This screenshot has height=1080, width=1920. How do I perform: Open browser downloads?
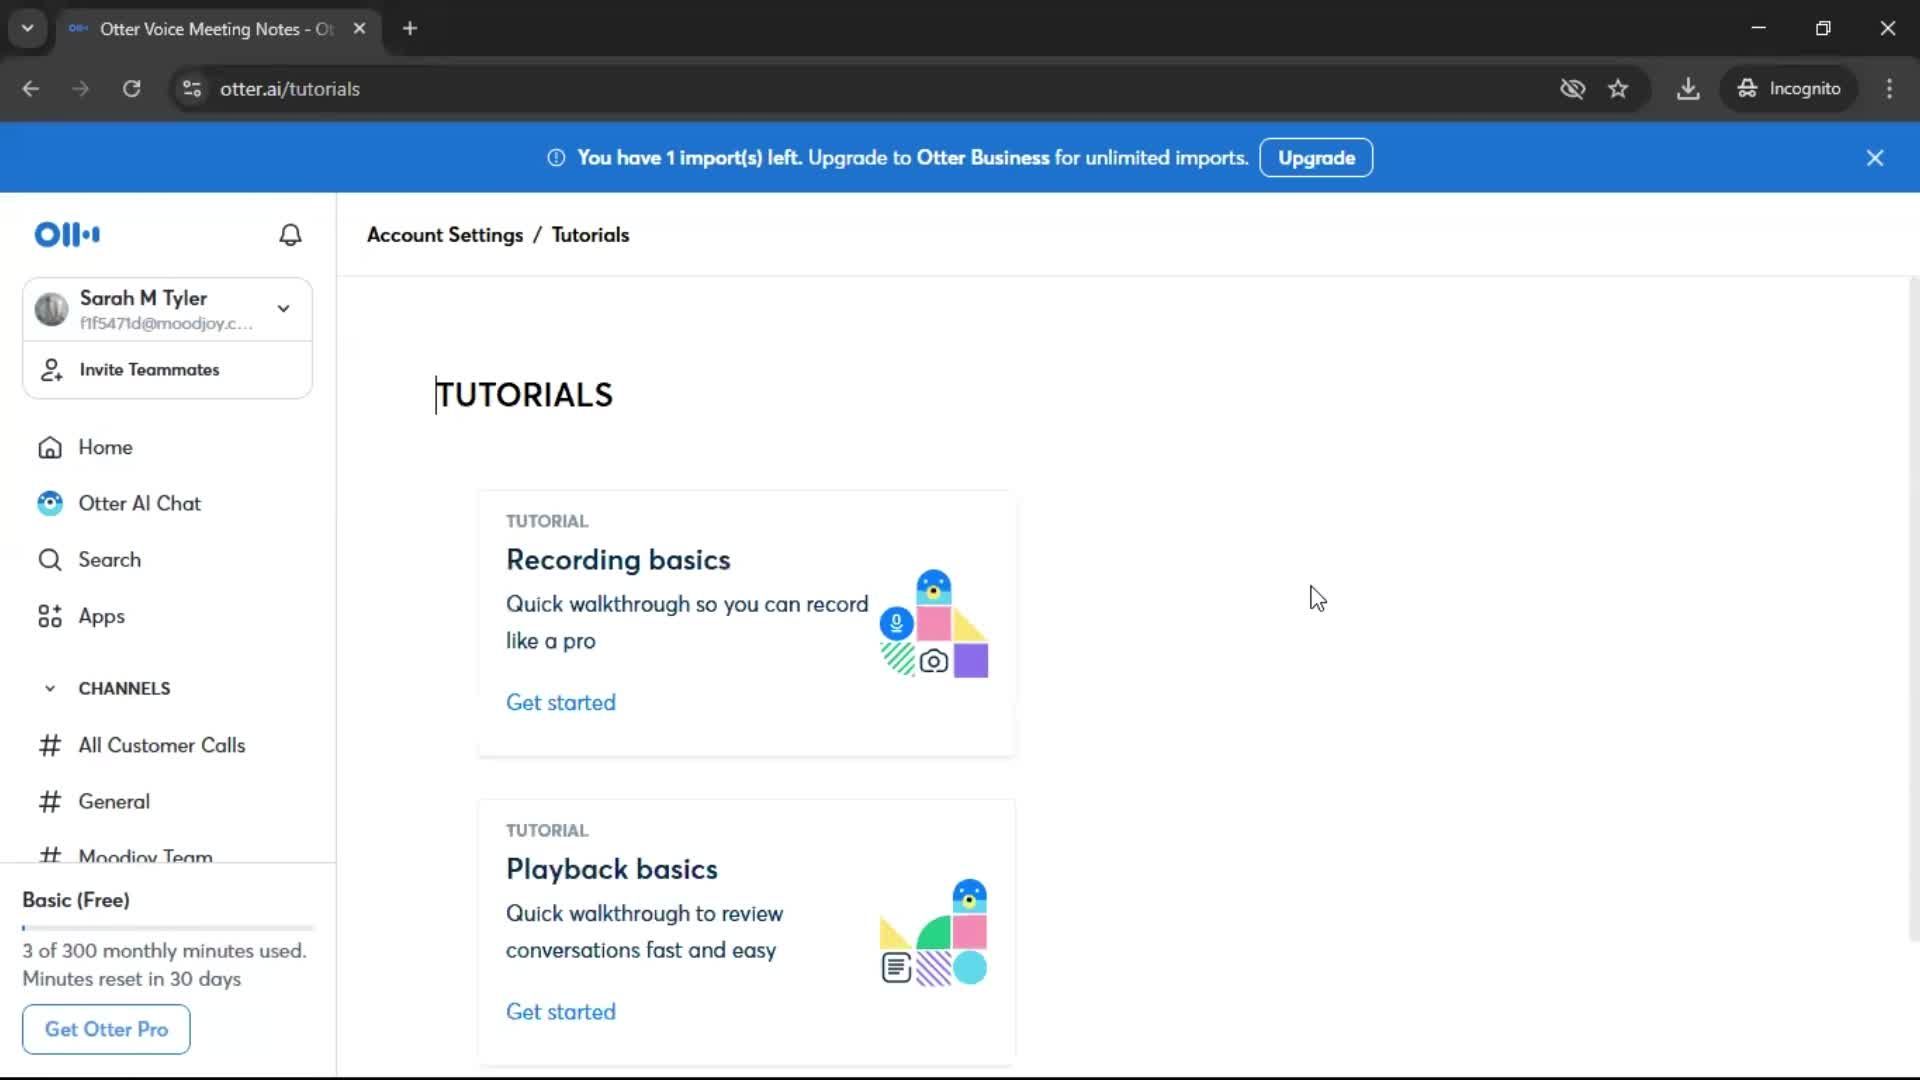[1688, 89]
